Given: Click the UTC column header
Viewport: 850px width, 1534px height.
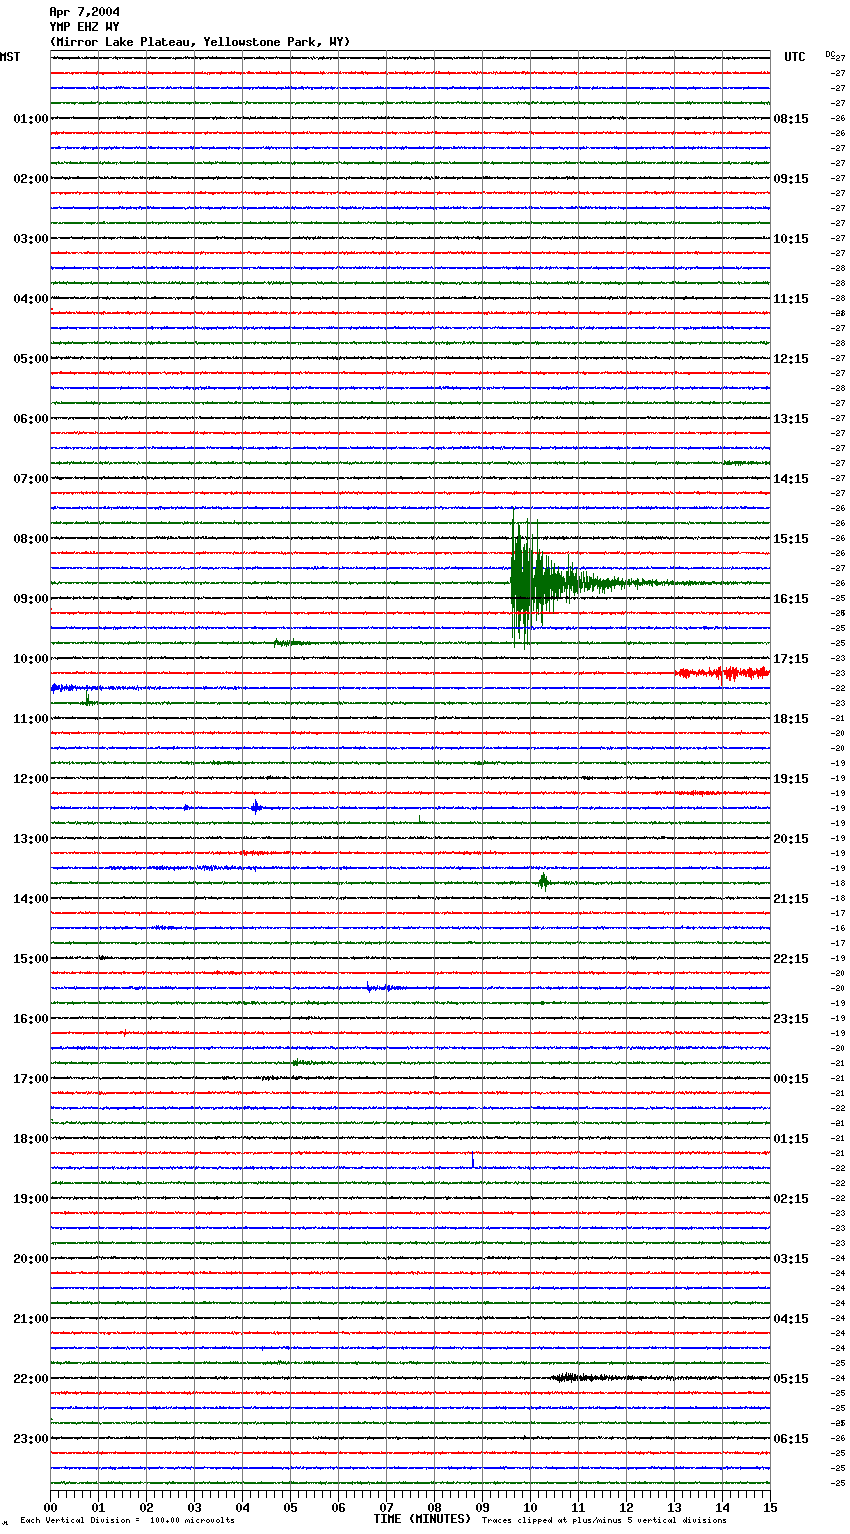Looking at the screenshot, I should point(795,57).
